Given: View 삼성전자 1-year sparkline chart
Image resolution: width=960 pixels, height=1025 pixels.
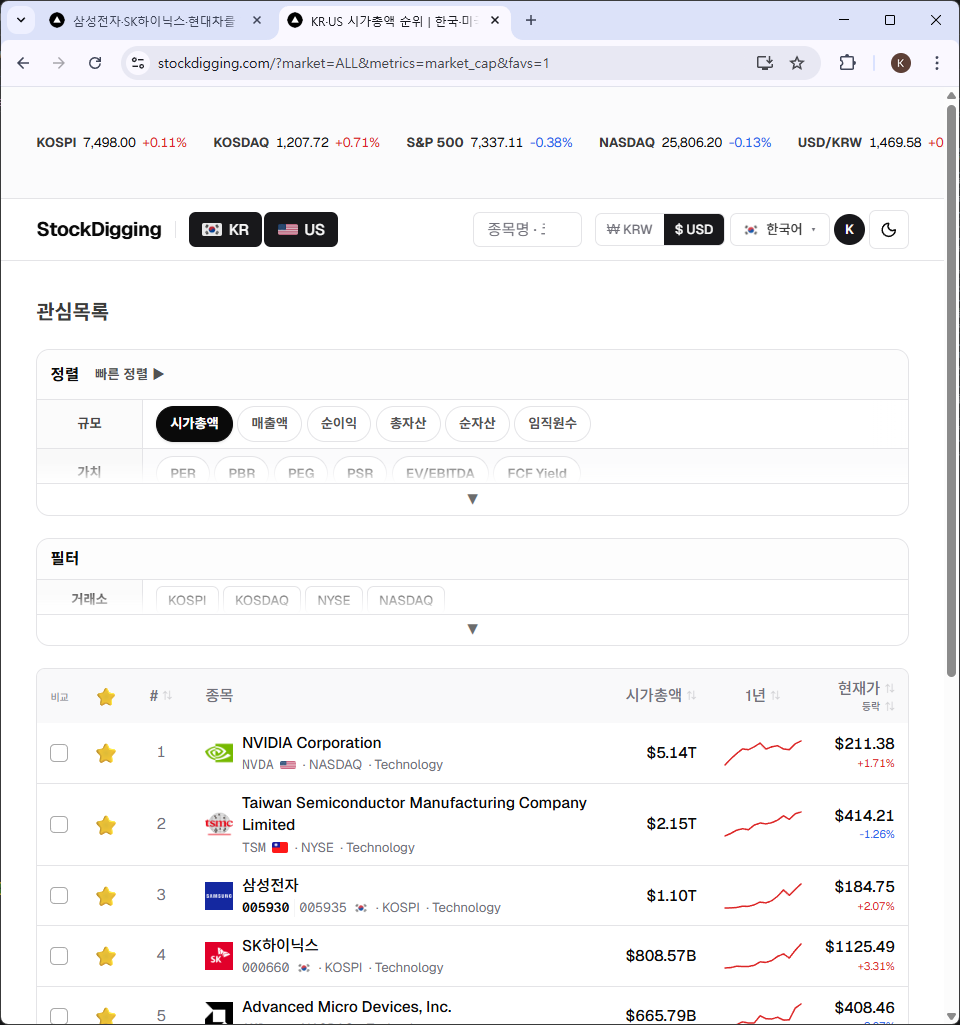Looking at the screenshot, I should (x=763, y=896).
